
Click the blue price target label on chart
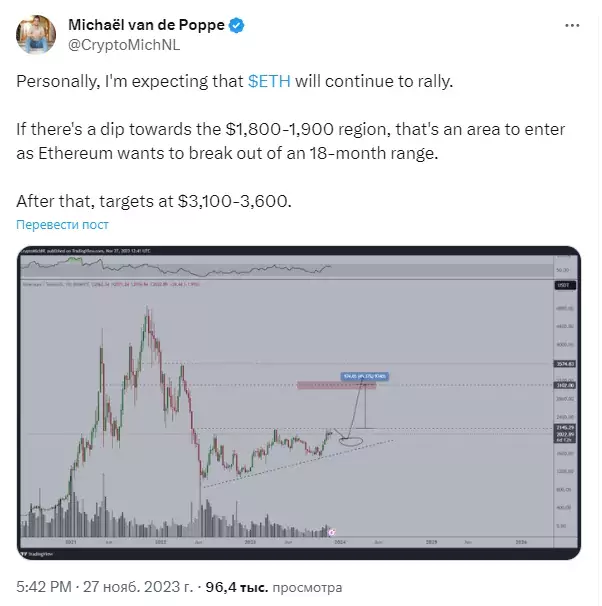(365, 376)
